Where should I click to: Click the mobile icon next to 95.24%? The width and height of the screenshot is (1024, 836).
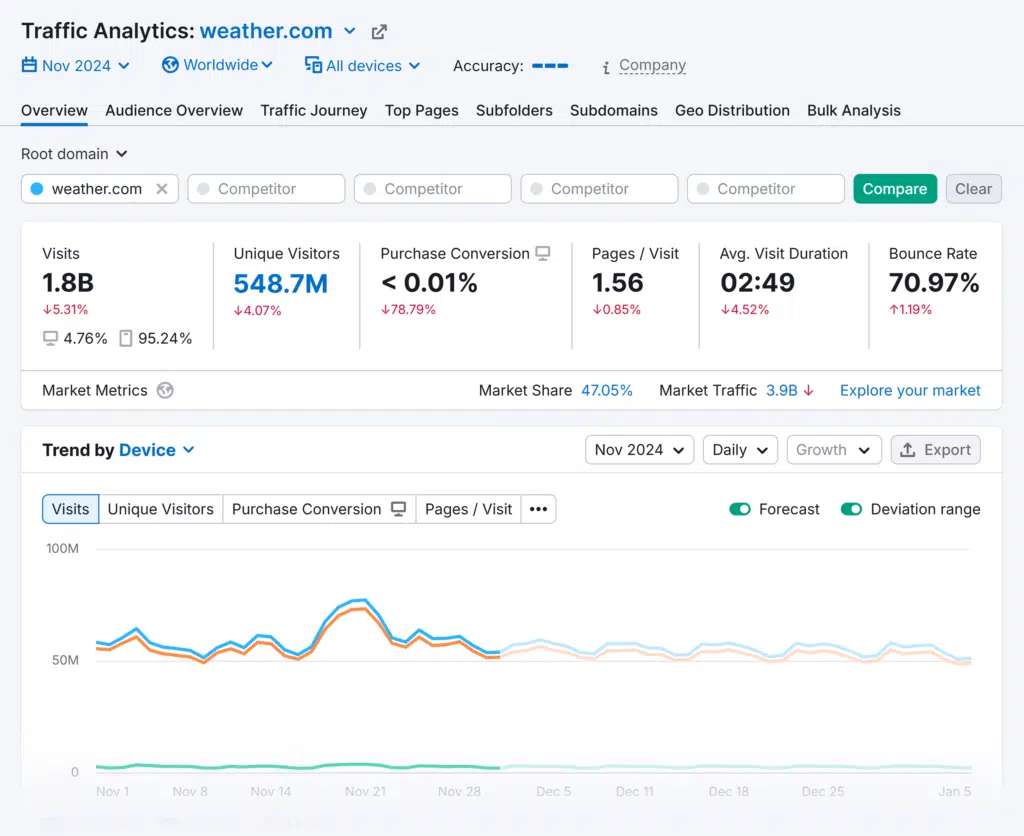coord(126,339)
